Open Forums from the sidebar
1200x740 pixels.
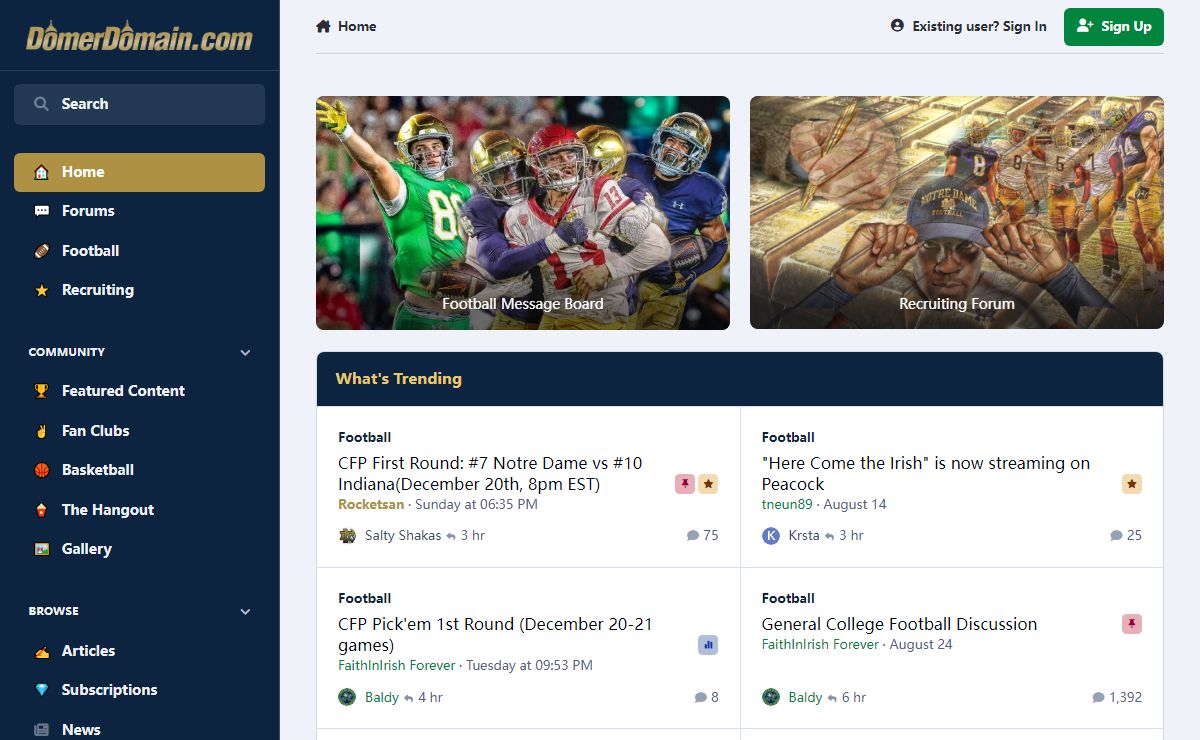(x=139, y=211)
